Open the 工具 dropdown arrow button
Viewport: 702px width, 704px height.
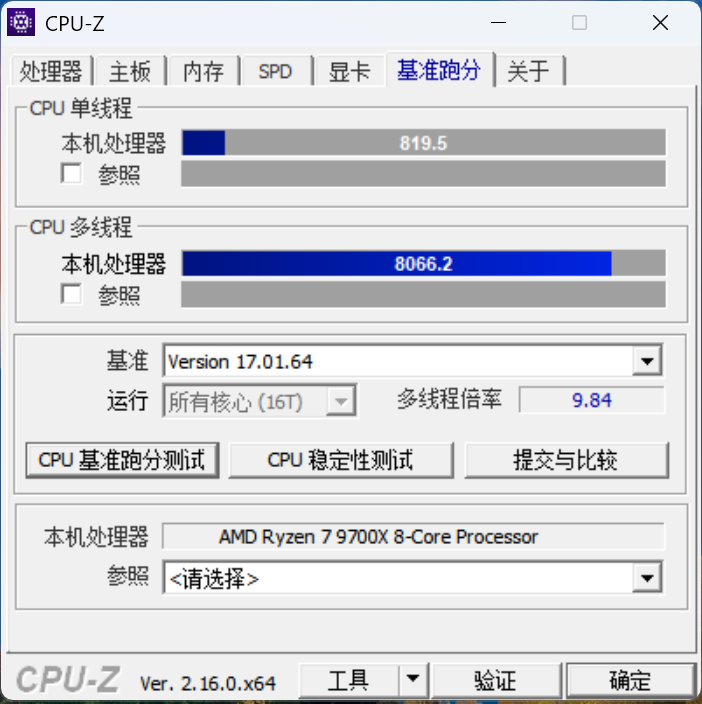pos(413,680)
